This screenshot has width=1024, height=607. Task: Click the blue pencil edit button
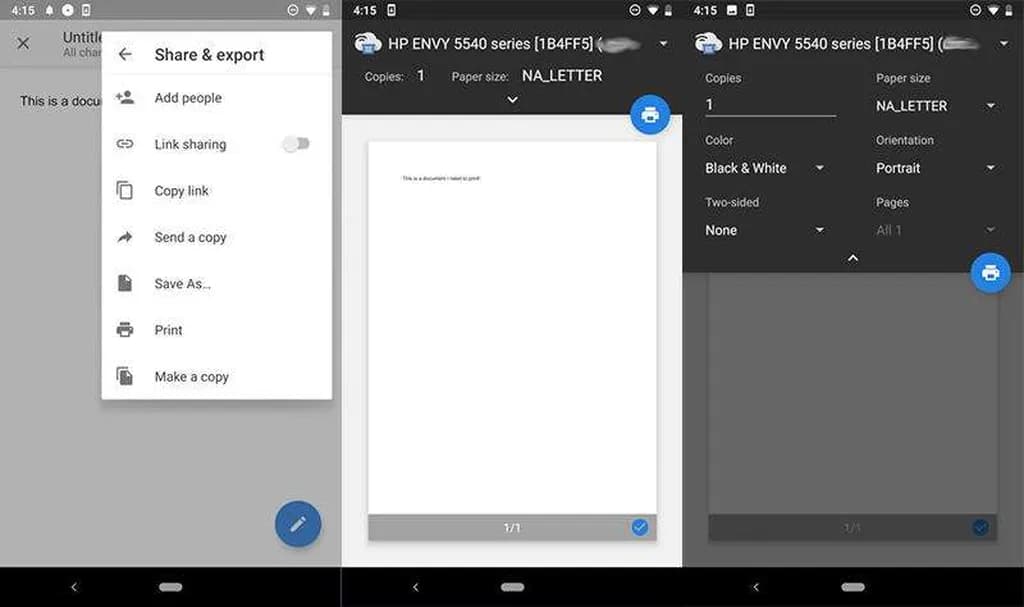pos(298,524)
